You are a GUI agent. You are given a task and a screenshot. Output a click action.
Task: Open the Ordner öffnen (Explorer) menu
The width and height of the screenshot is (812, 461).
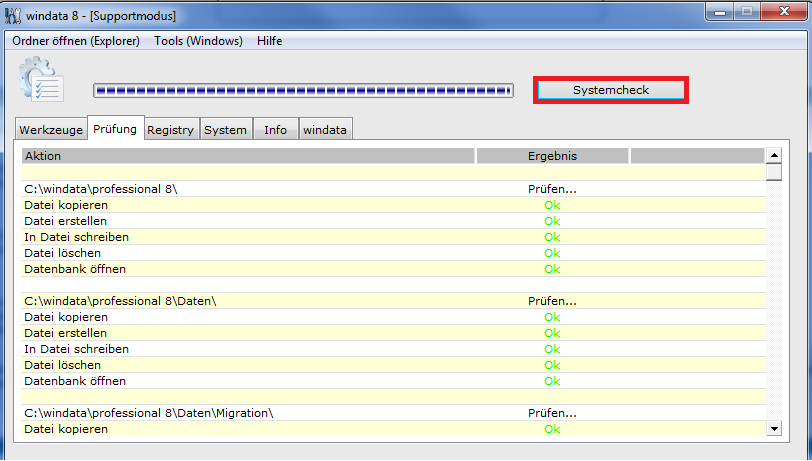[76, 41]
